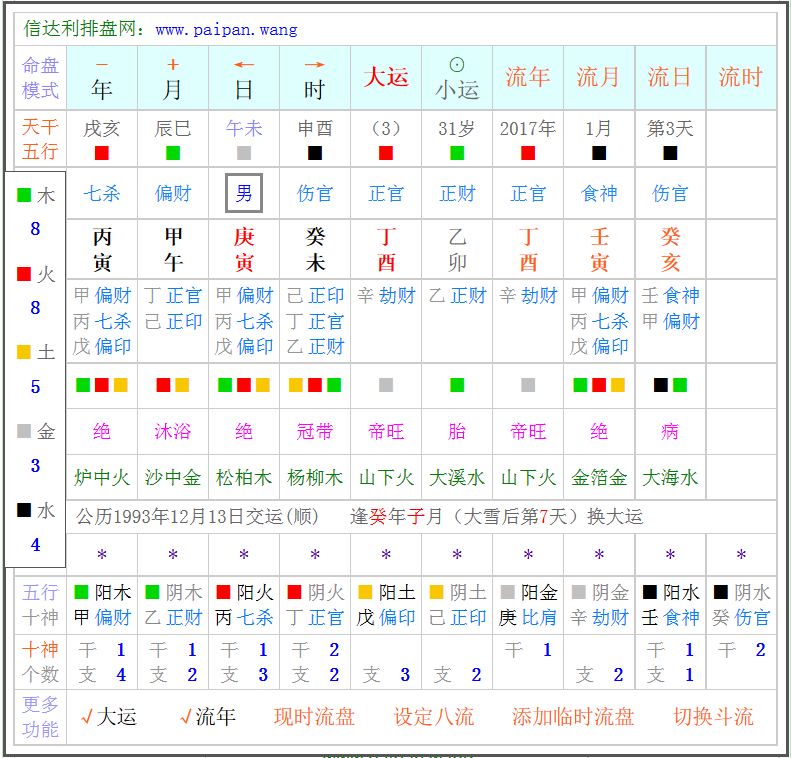
Task: Click the green 木 swatch in left legend
Action: 24,196
